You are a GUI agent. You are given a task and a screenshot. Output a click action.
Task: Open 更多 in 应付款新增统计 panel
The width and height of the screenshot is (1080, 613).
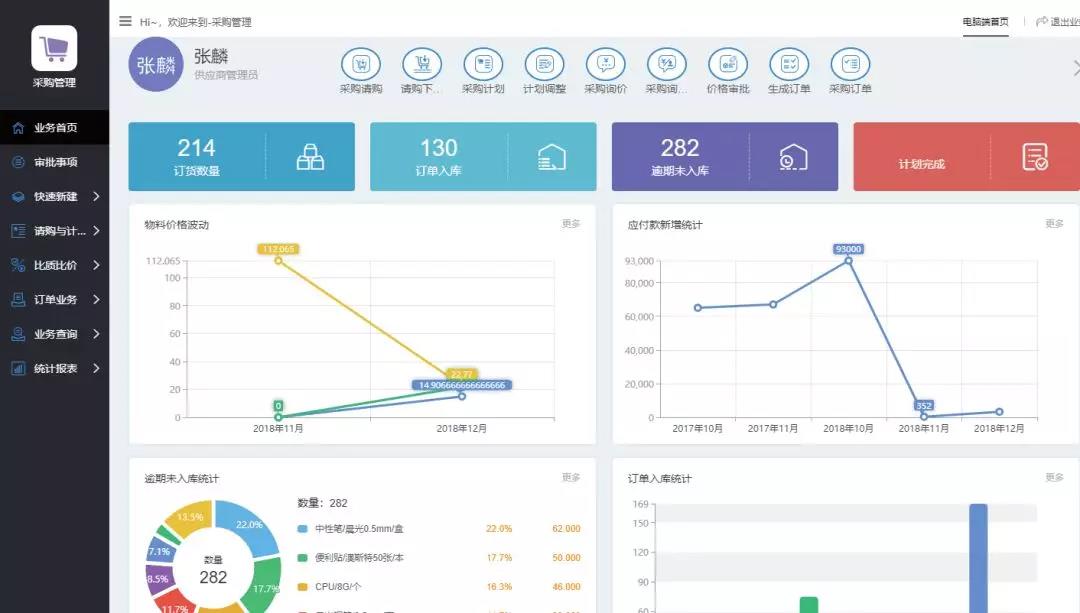tap(1055, 224)
